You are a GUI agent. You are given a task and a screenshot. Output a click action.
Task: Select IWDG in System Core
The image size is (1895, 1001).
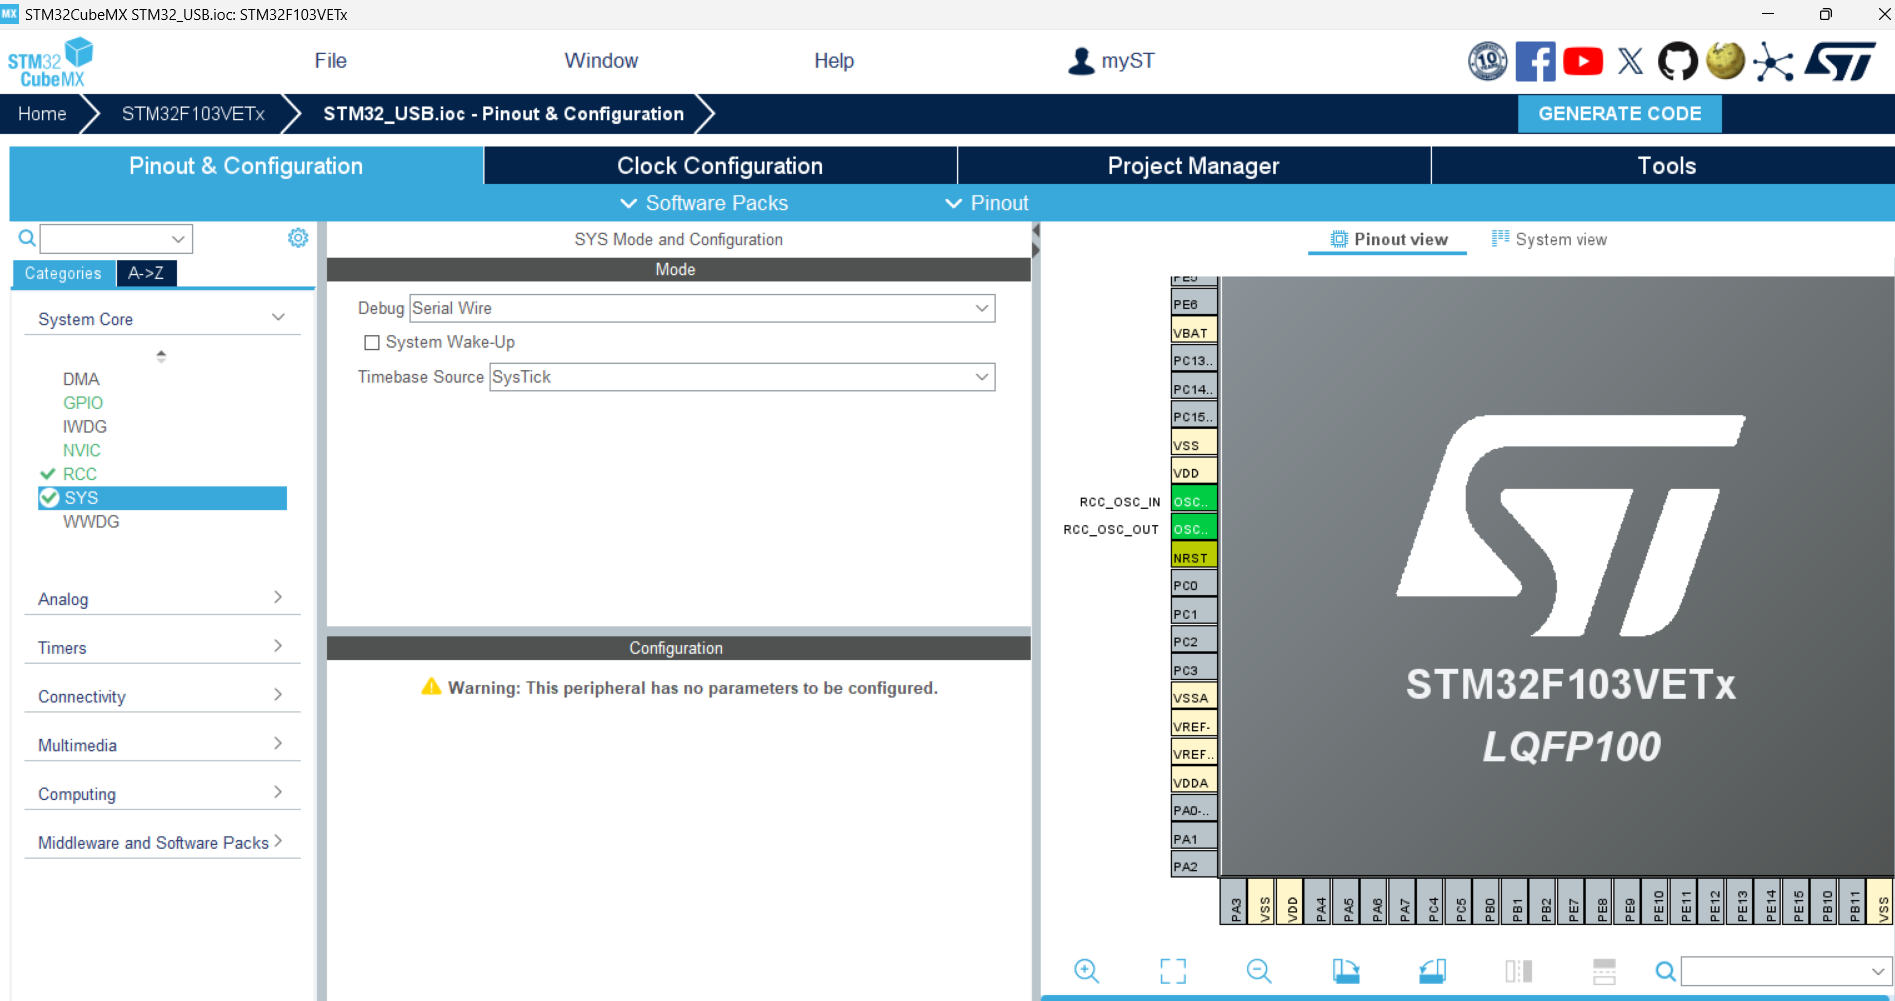(85, 427)
